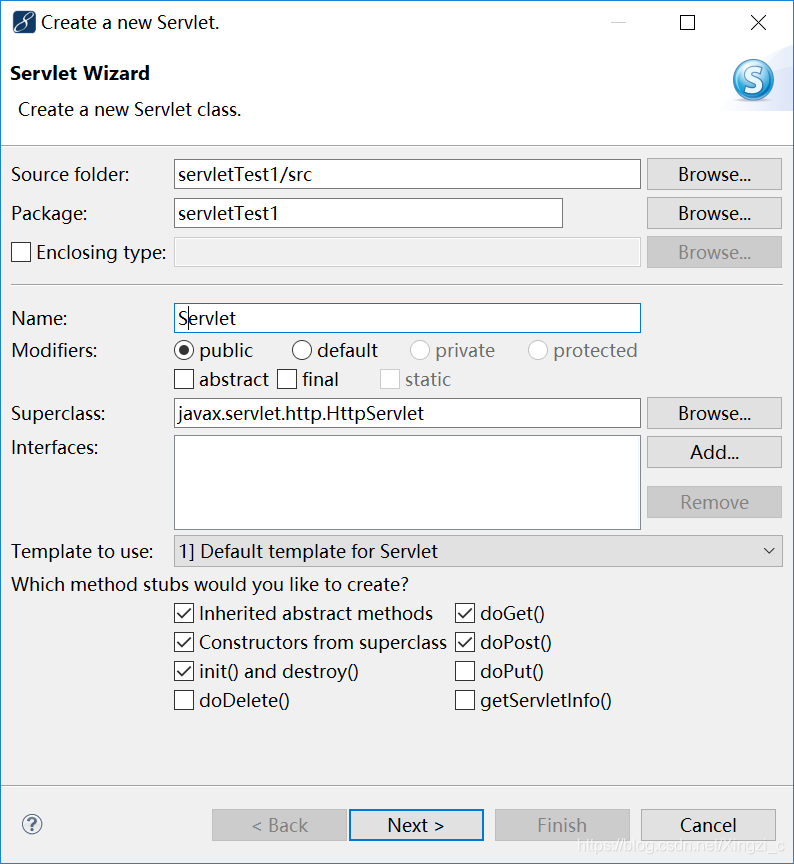
Task: Focus the Superclass text field
Action: (407, 413)
